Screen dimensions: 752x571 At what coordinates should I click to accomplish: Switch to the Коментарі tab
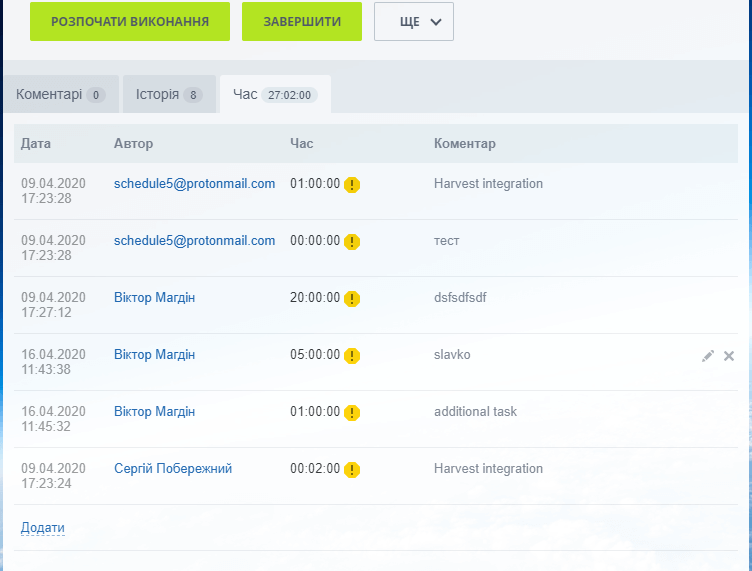(x=61, y=94)
